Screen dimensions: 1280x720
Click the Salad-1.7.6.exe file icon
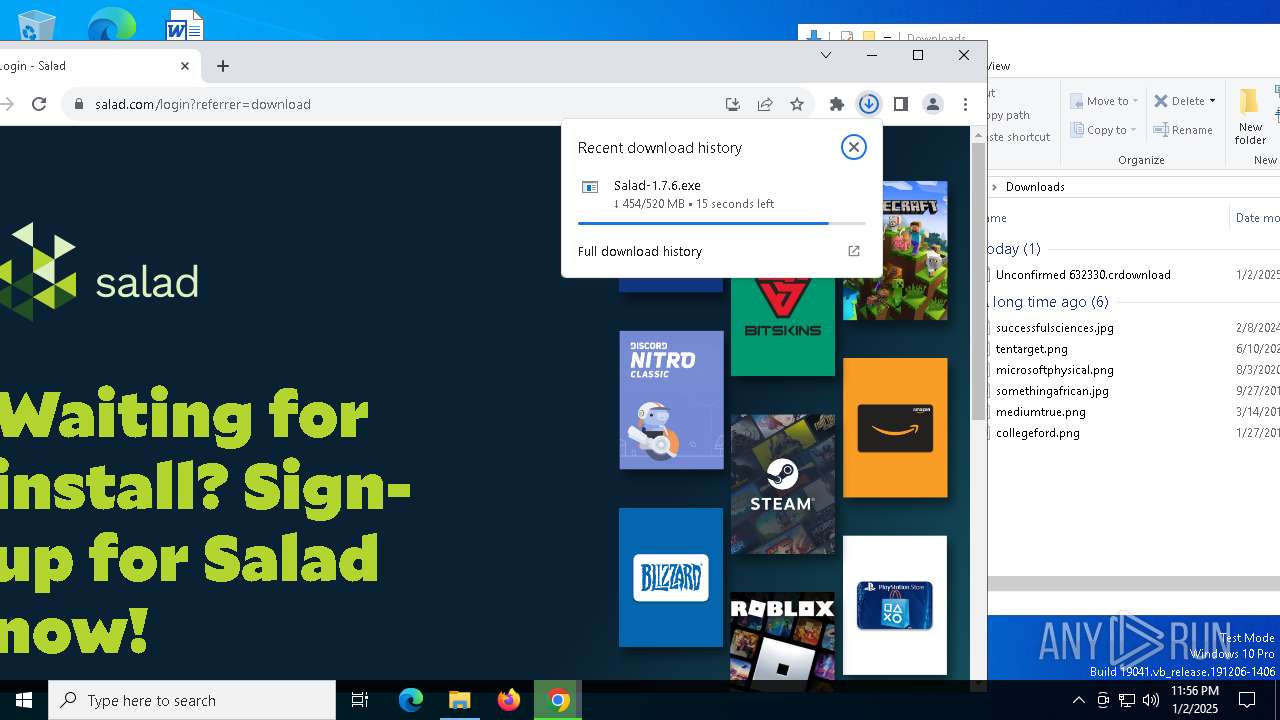[590, 187]
